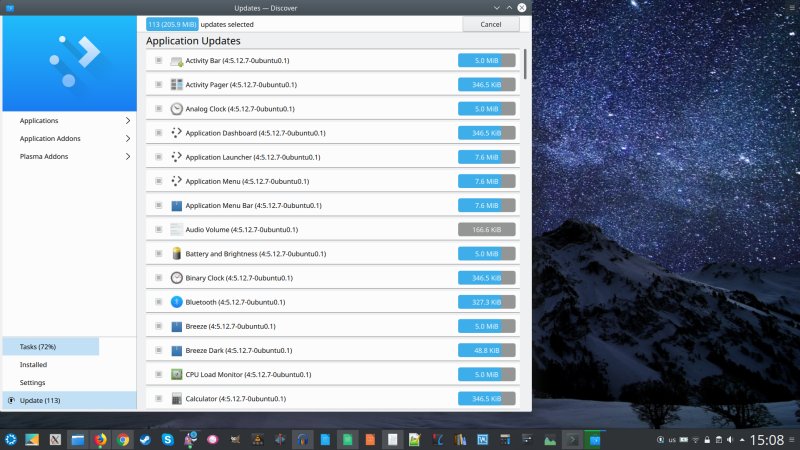
Task: Click the Activity Bar package icon
Action: pos(177,61)
